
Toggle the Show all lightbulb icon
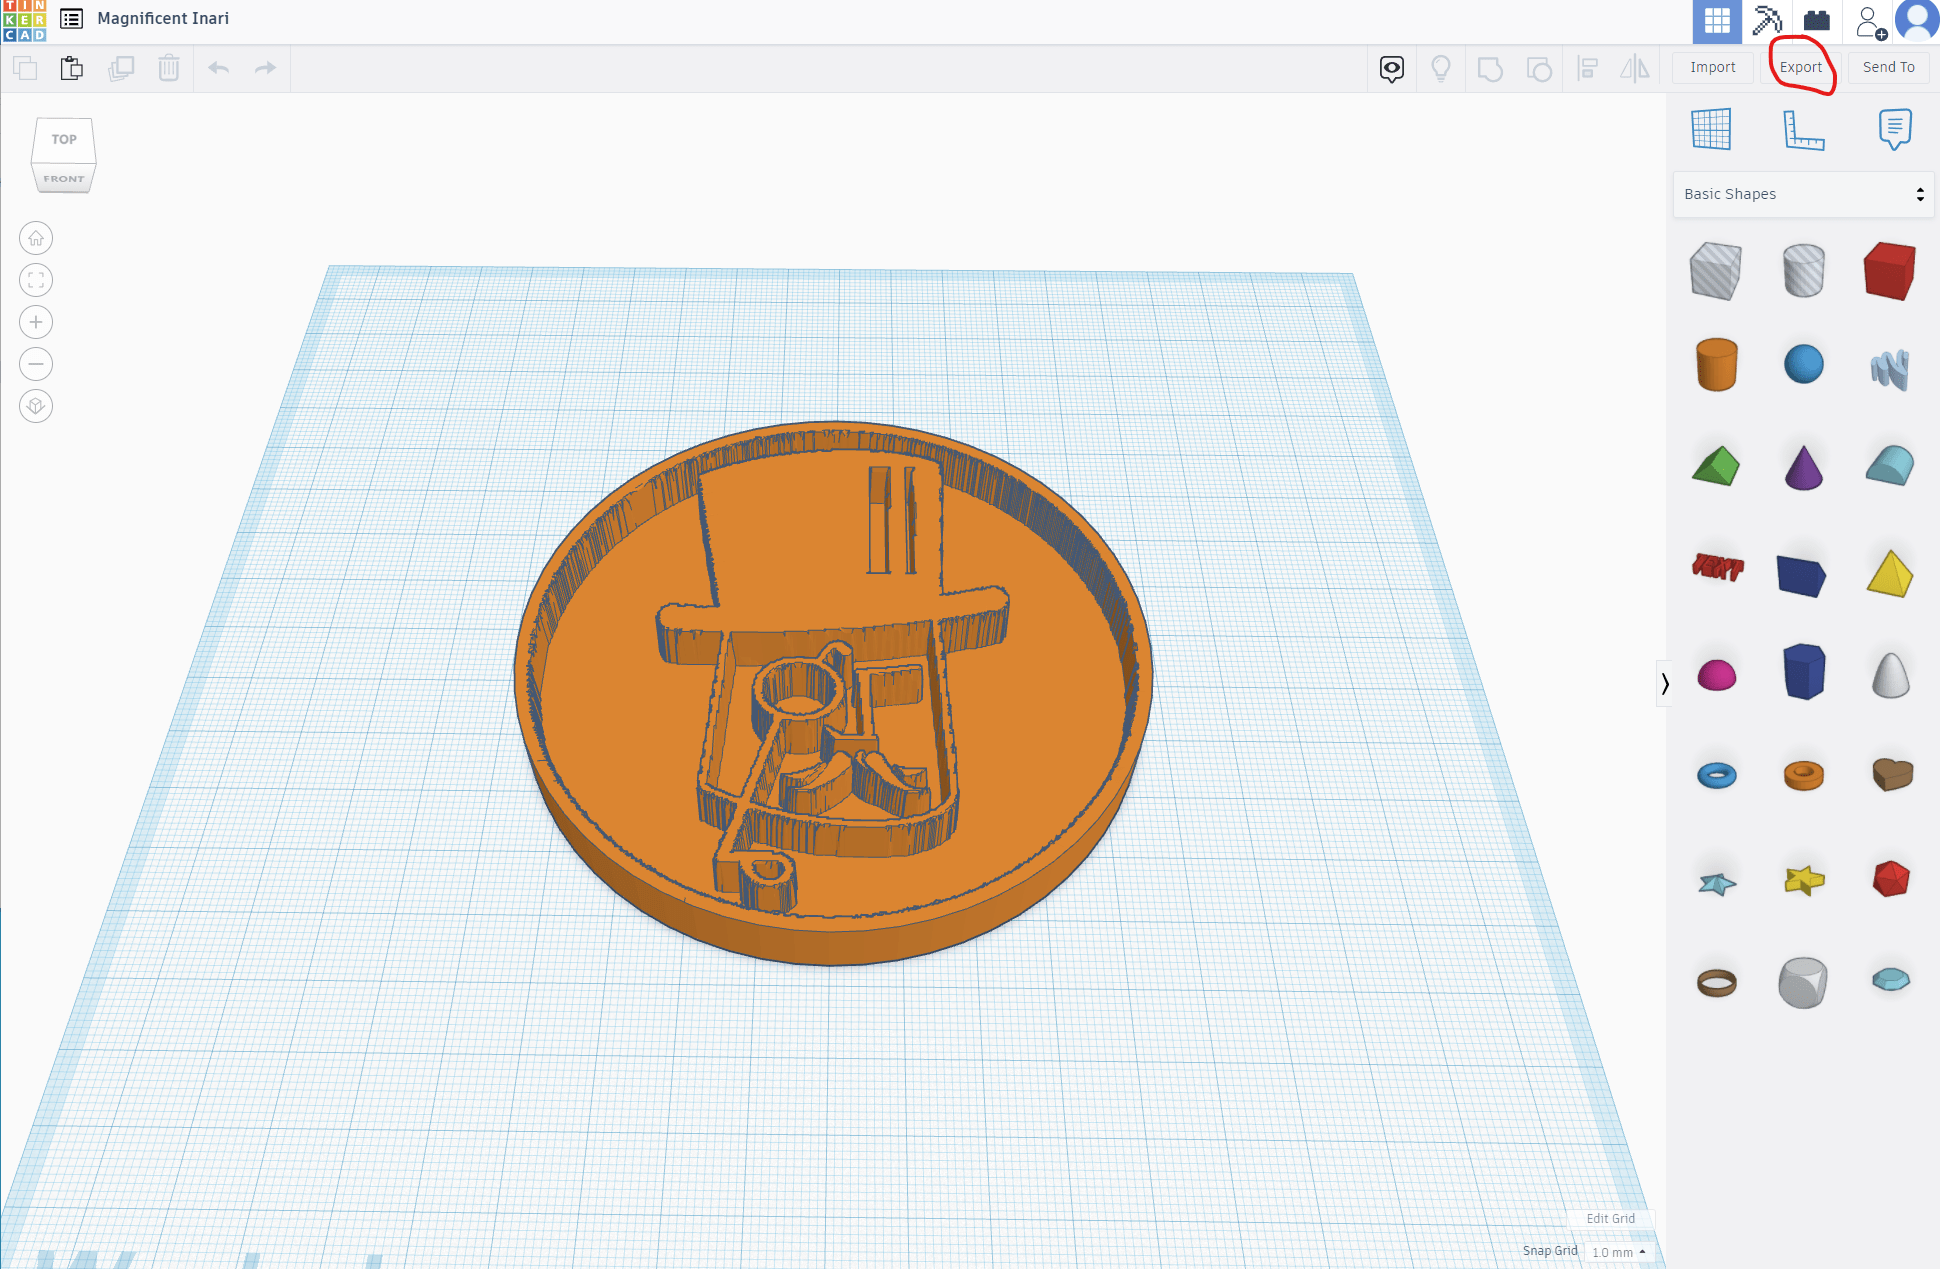(x=1440, y=68)
